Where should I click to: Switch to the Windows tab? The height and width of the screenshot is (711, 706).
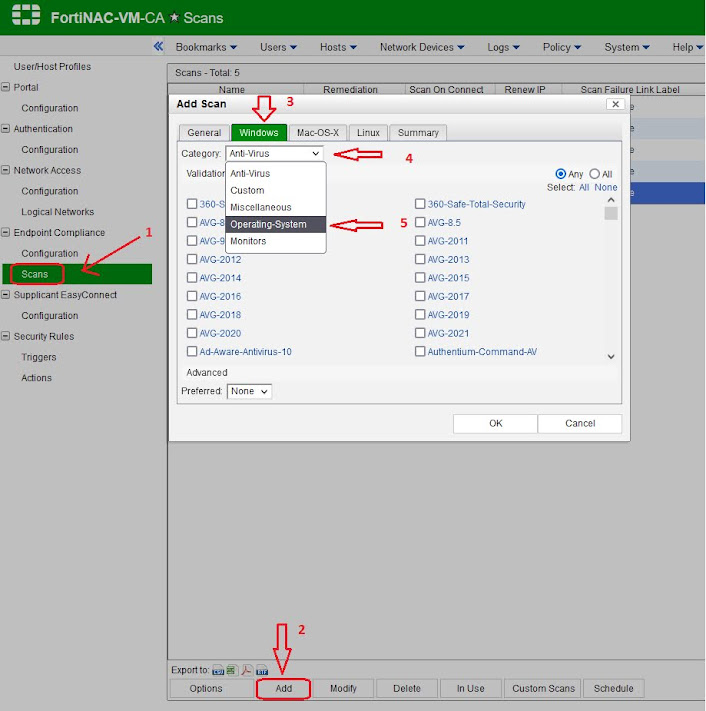pos(259,132)
